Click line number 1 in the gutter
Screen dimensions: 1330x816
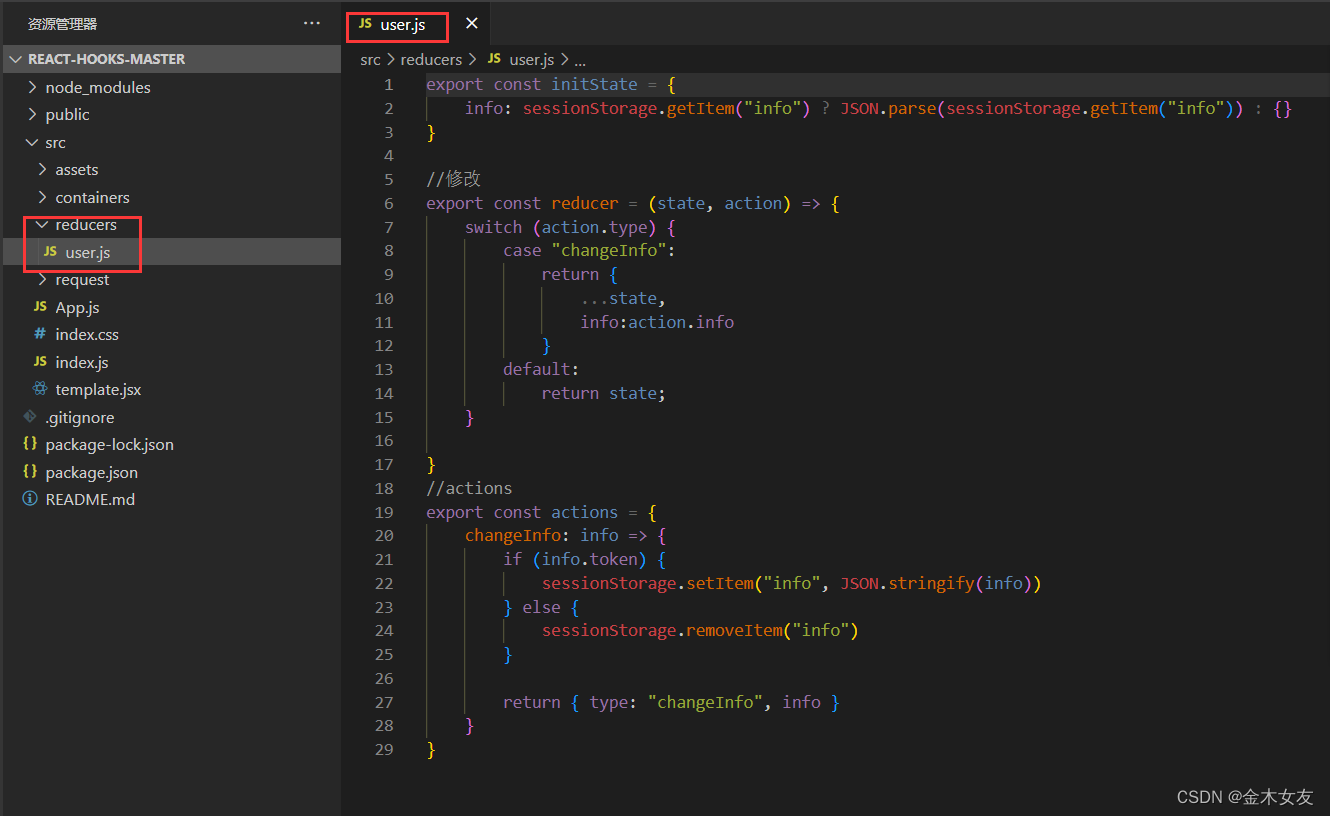pos(389,84)
